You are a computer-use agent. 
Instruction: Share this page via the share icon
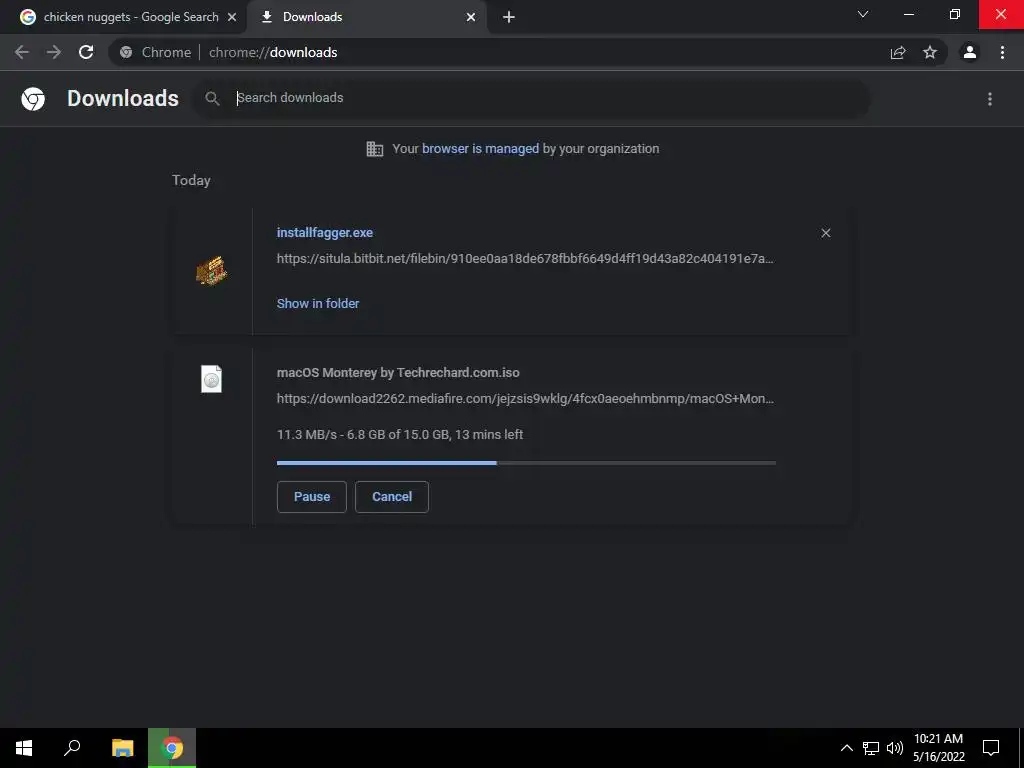click(898, 53)
